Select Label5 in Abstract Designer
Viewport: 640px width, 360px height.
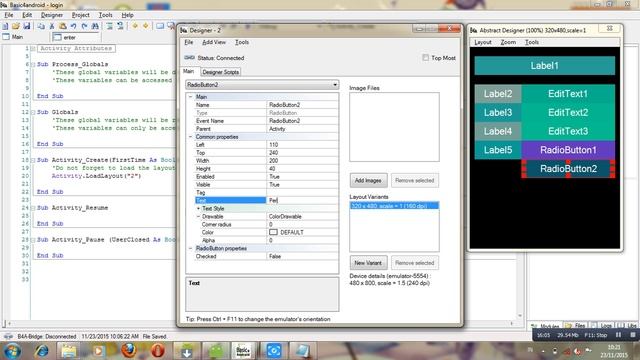click(498, 150)
